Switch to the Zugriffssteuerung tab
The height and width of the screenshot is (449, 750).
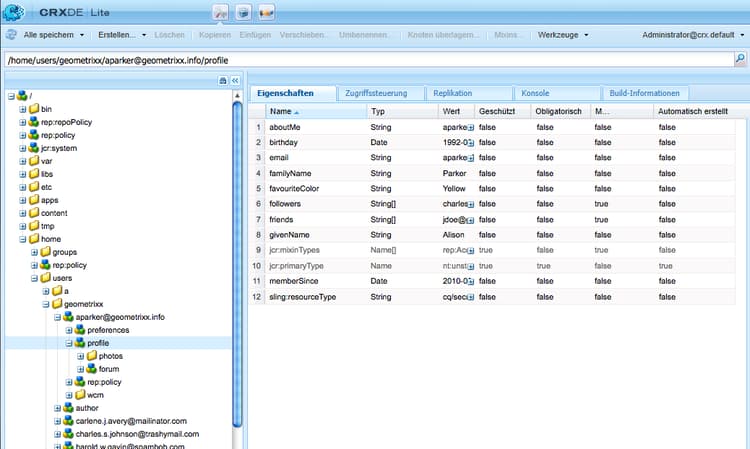[378, 93]
